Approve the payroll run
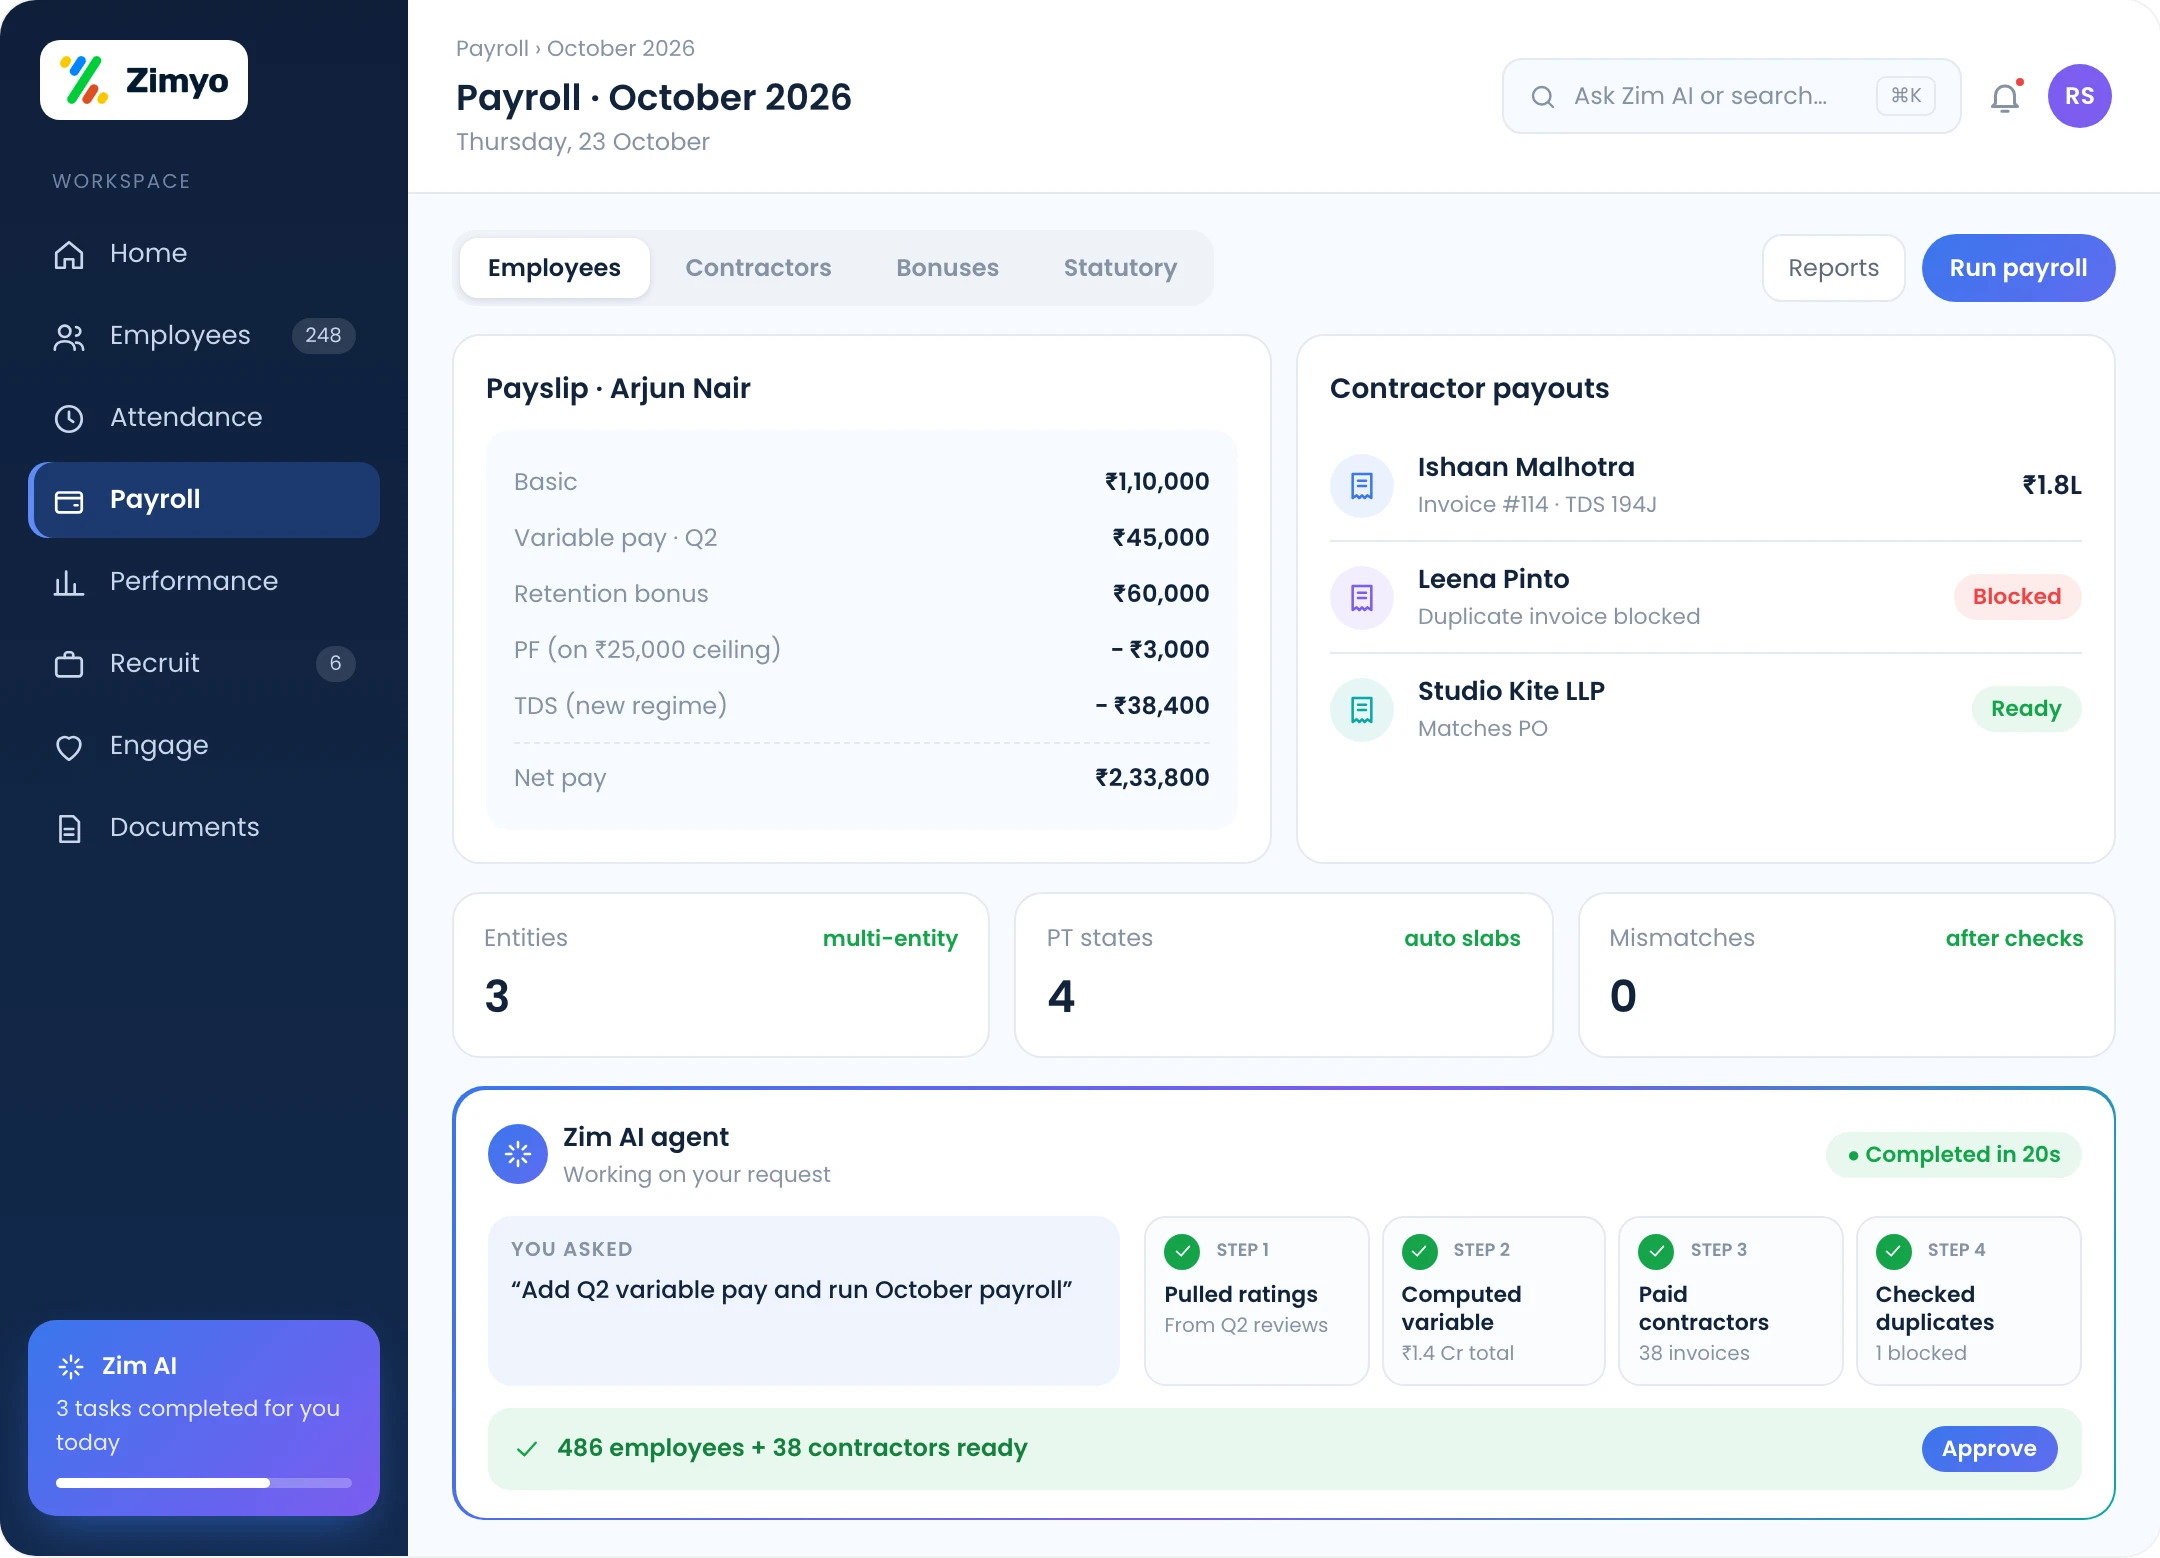Image resolution: width=2160 pixels, height=1558 pixels. (1989, 1449)
